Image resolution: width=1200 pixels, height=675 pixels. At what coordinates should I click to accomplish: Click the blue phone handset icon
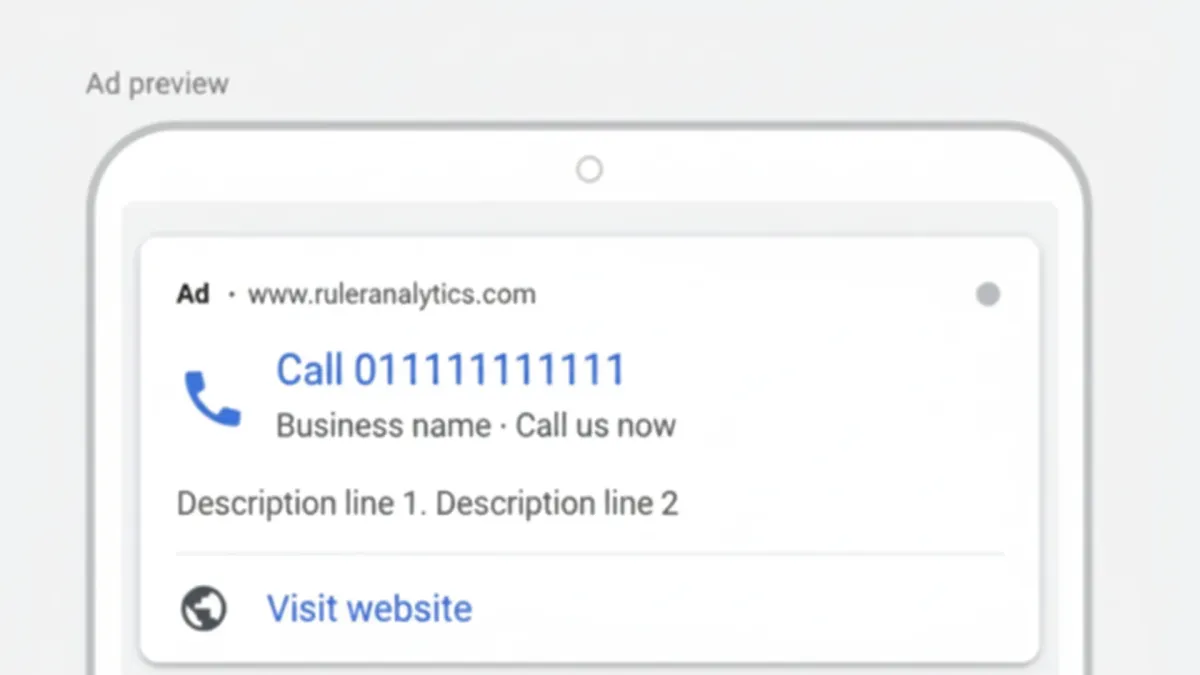coord(212,398)
